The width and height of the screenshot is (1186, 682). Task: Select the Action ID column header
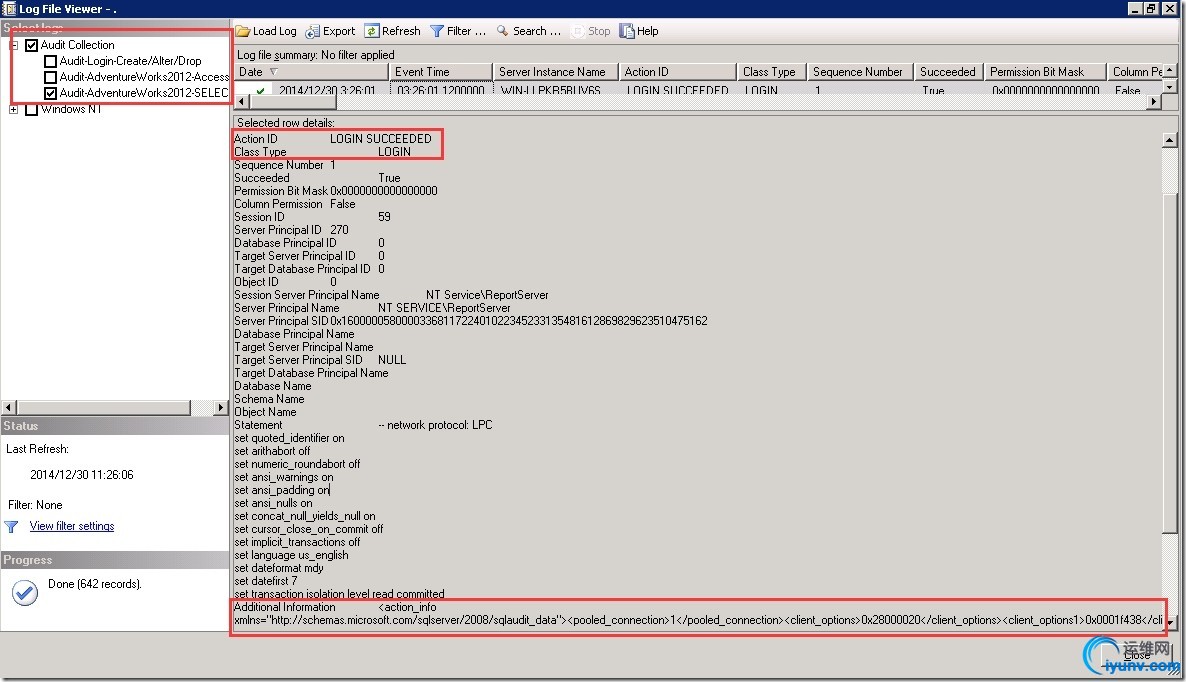tap(677, 72)
